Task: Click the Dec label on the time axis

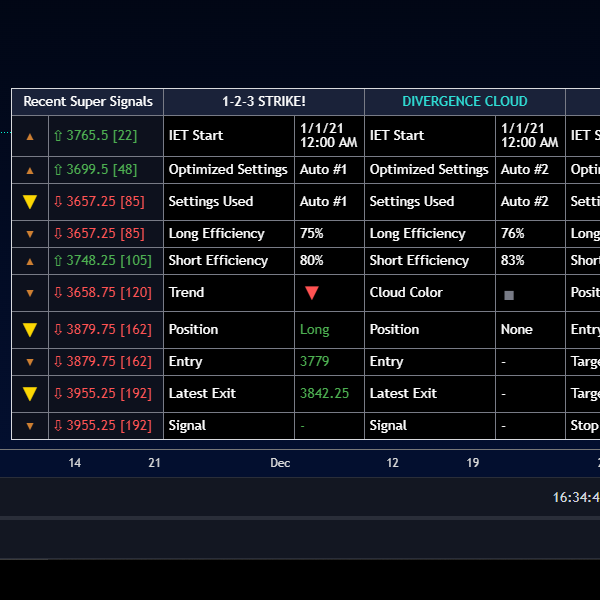Action: (x=280, y=463)
